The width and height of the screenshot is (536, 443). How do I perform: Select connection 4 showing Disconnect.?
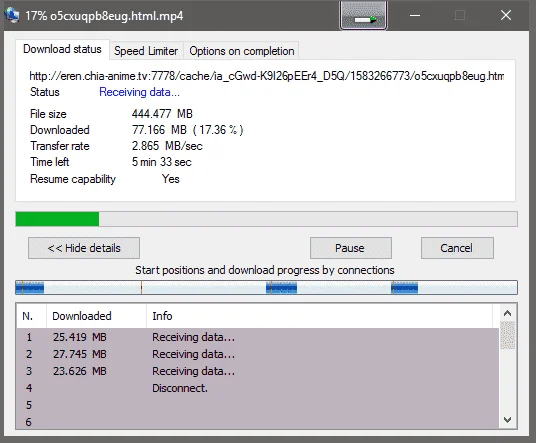tap(258, 388)
